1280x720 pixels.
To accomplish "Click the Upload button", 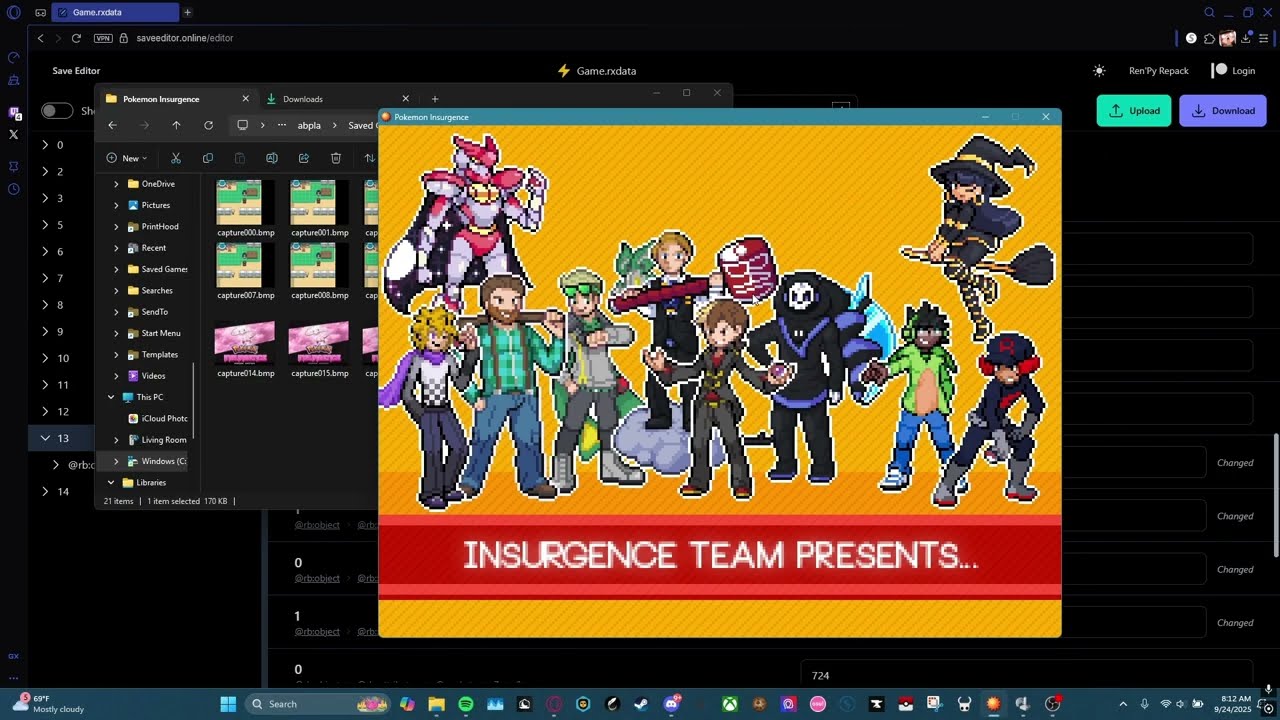I will pos(1134,111).
